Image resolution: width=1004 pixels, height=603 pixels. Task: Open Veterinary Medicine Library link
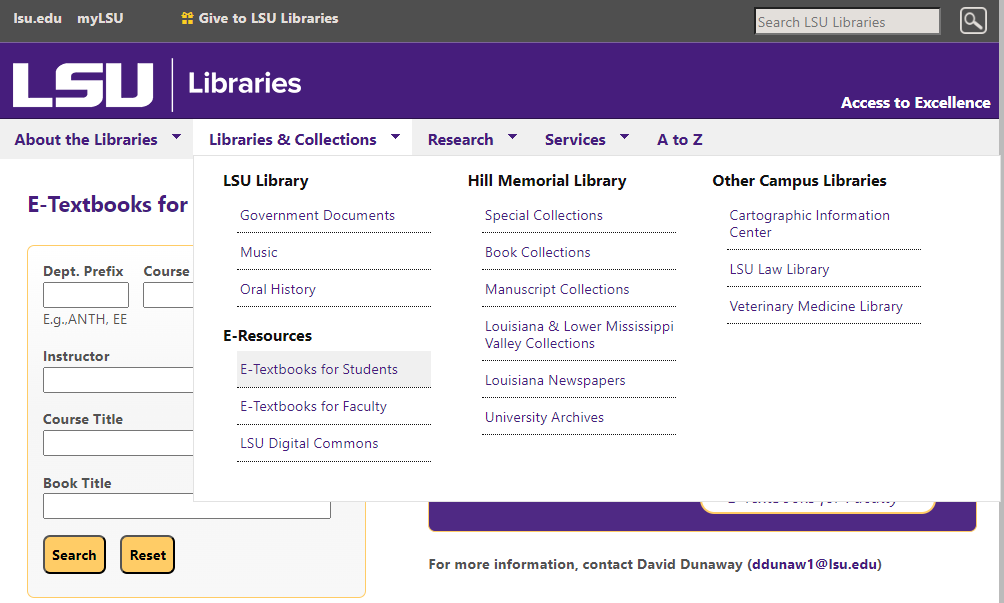[x=816, y=307]
